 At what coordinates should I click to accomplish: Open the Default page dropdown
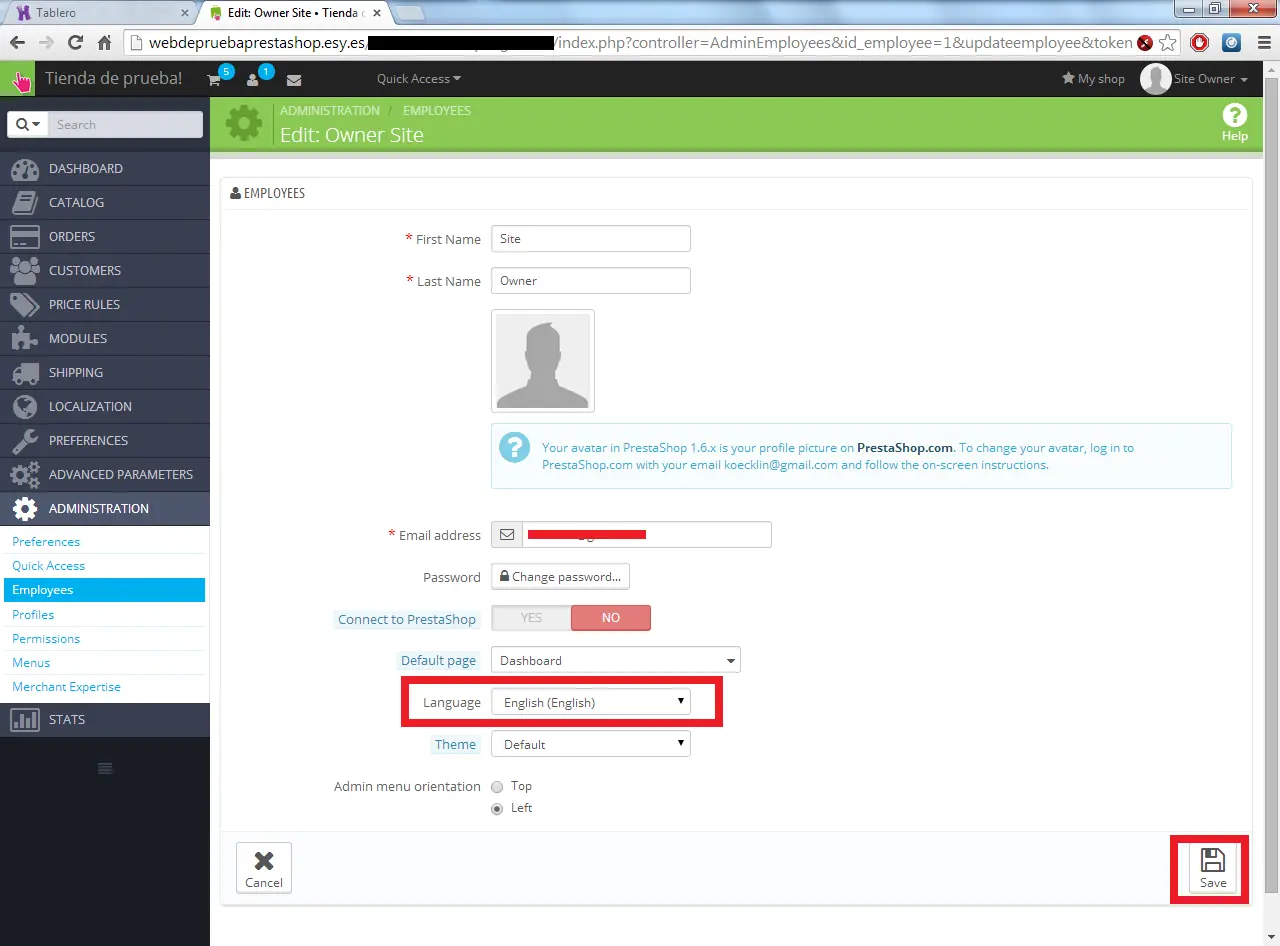point(616,660)
